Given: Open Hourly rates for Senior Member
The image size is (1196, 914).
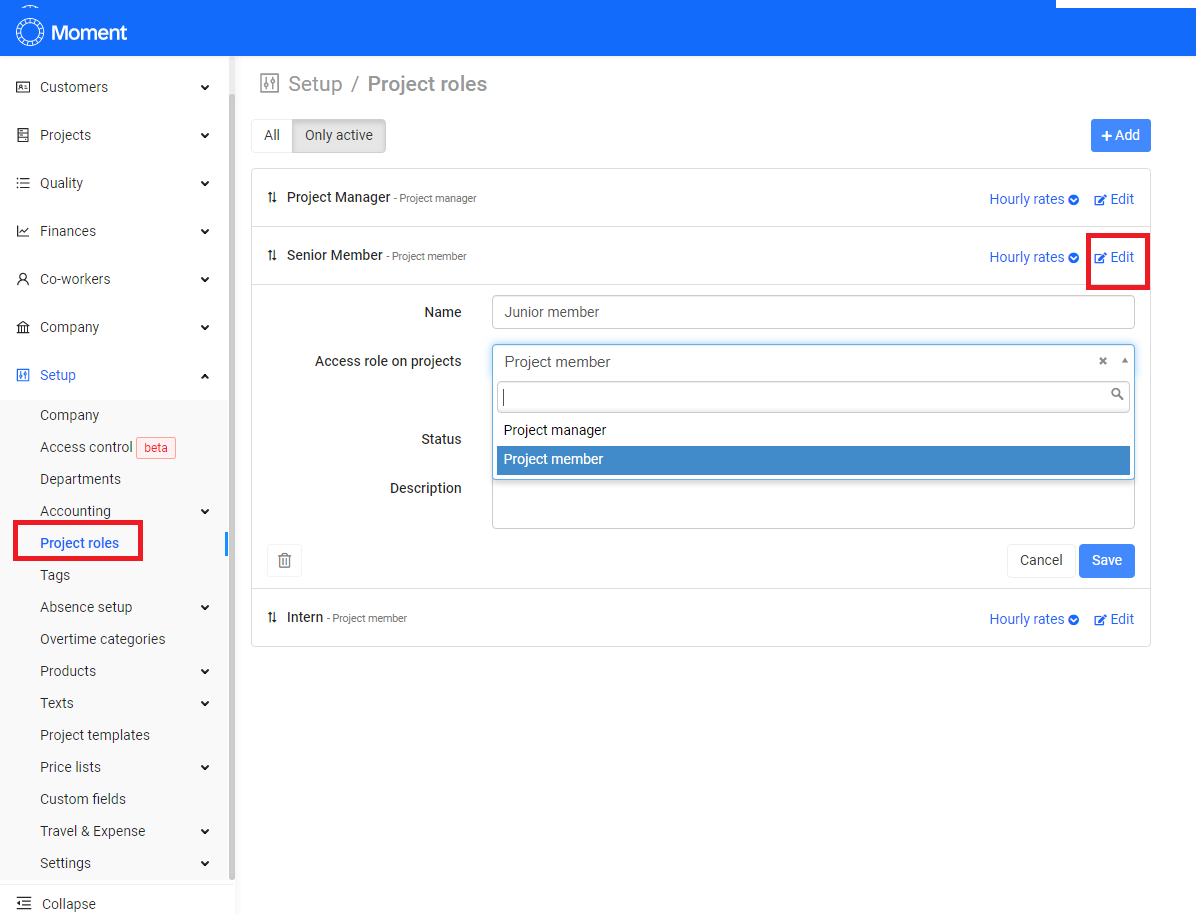Looking at the screenshot, I should tap(1034, 257).
